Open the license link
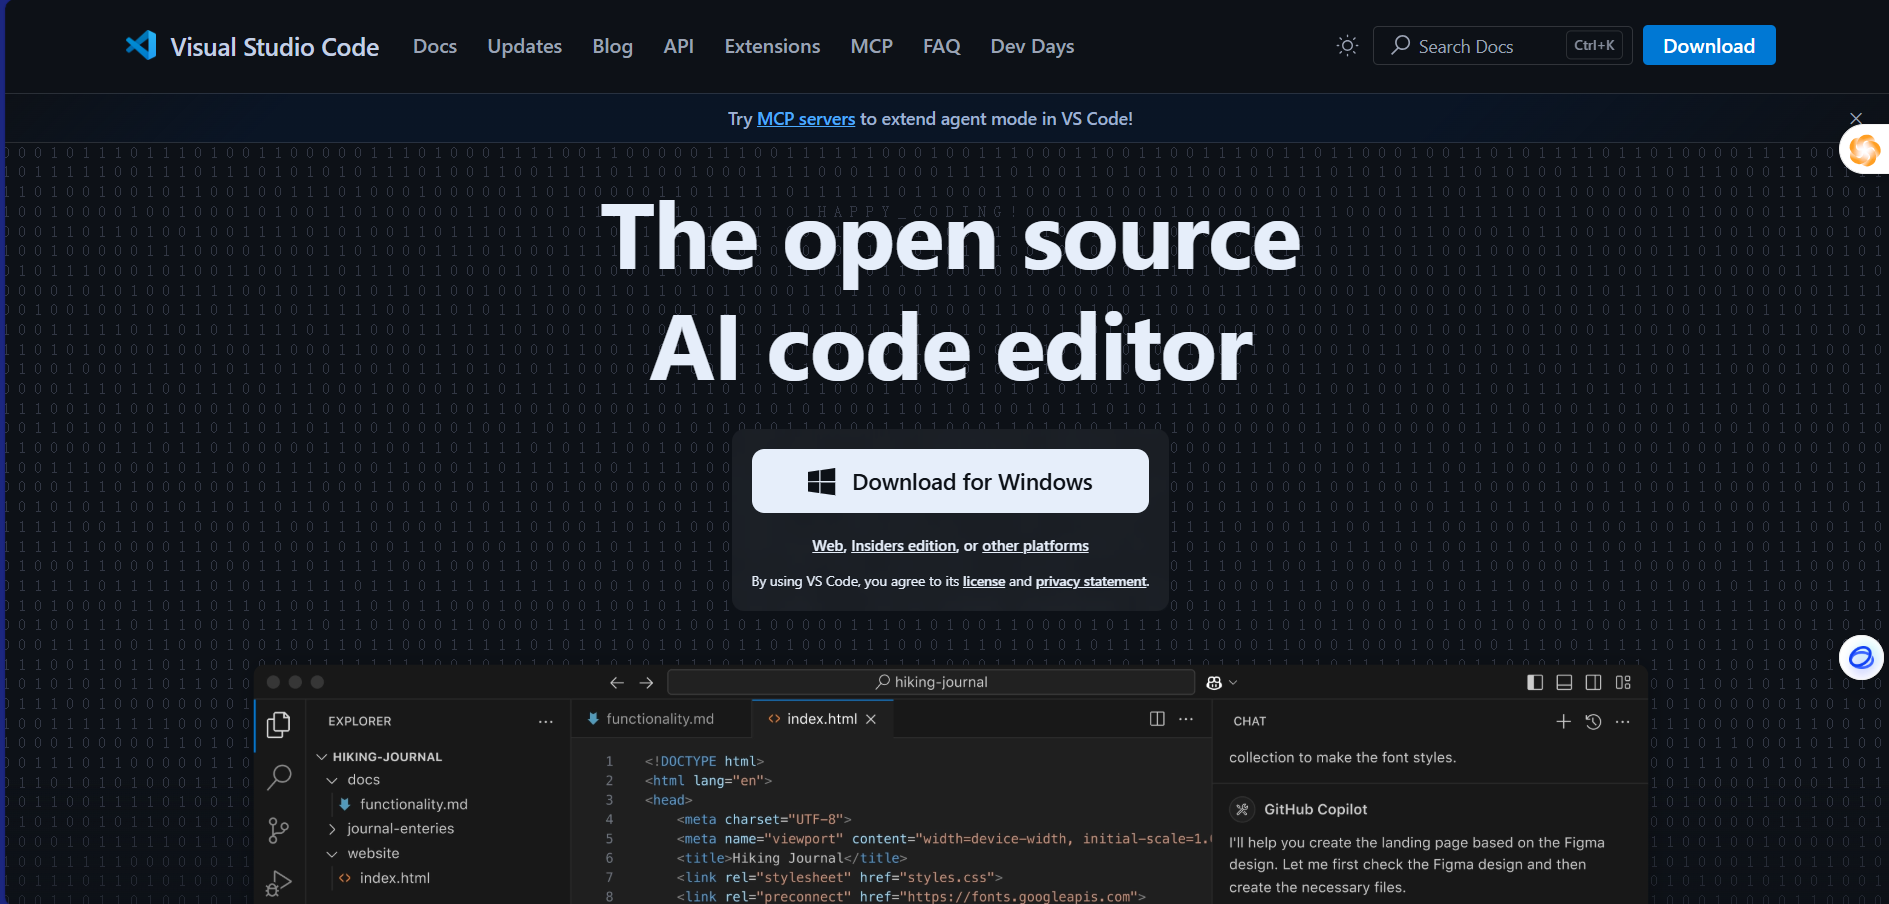The height and width of the screenshot is (904, 1889). pyautogui.click(x=984, y=582)
